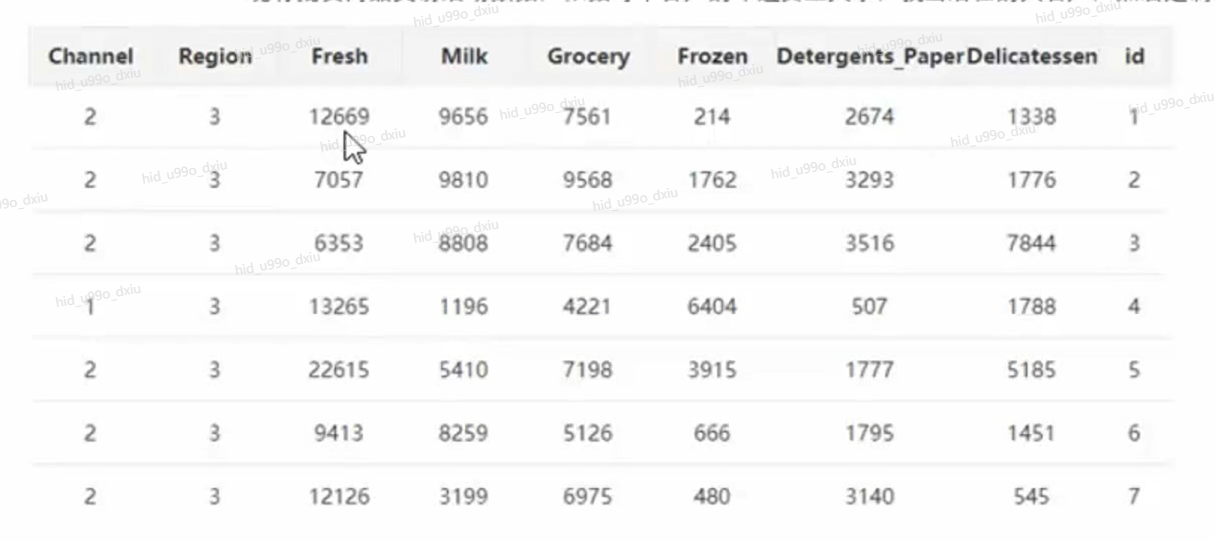The height and width of the screenshot is (542, 1215).
Task: Click the Grocery column header
Action: click(x=588, y=56)
